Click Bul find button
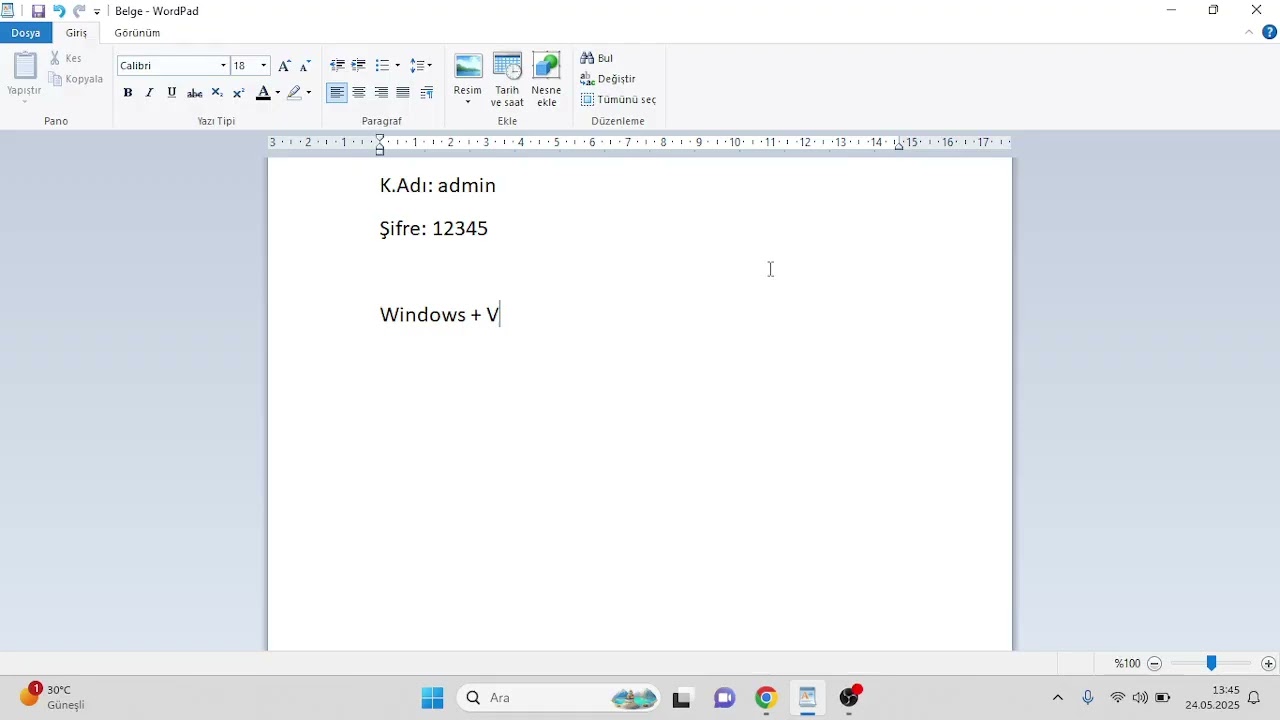 (597, 58)
